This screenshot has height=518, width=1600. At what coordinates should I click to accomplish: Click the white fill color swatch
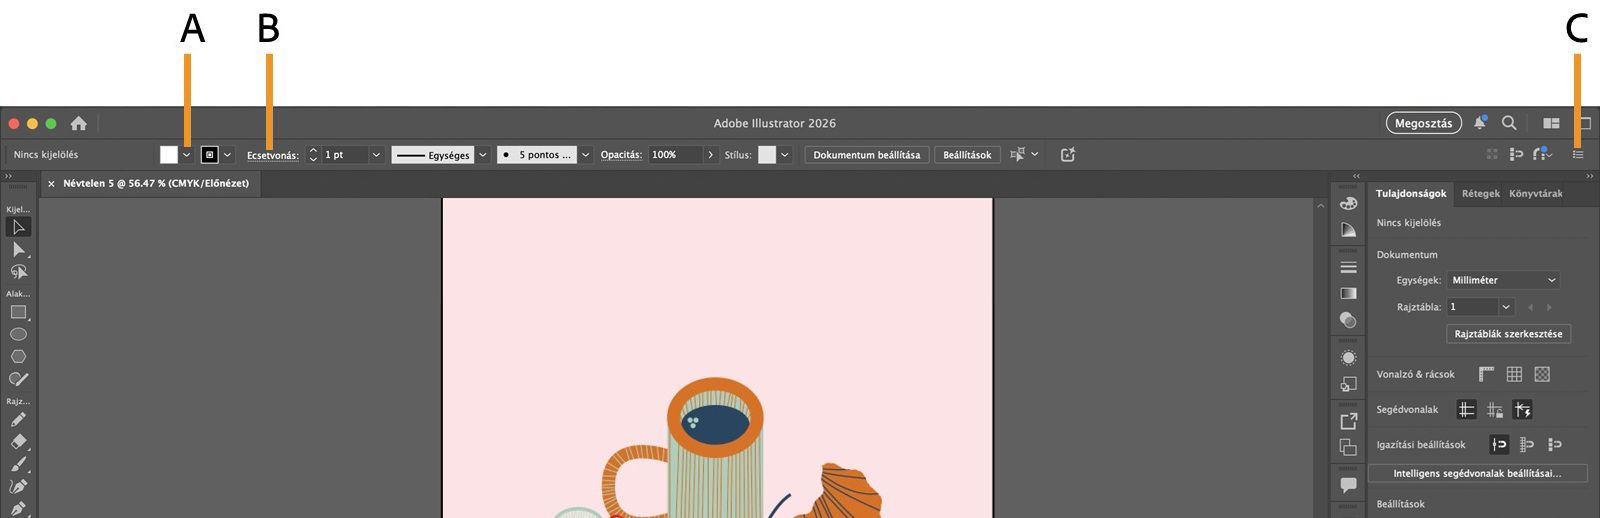[168, 154]
